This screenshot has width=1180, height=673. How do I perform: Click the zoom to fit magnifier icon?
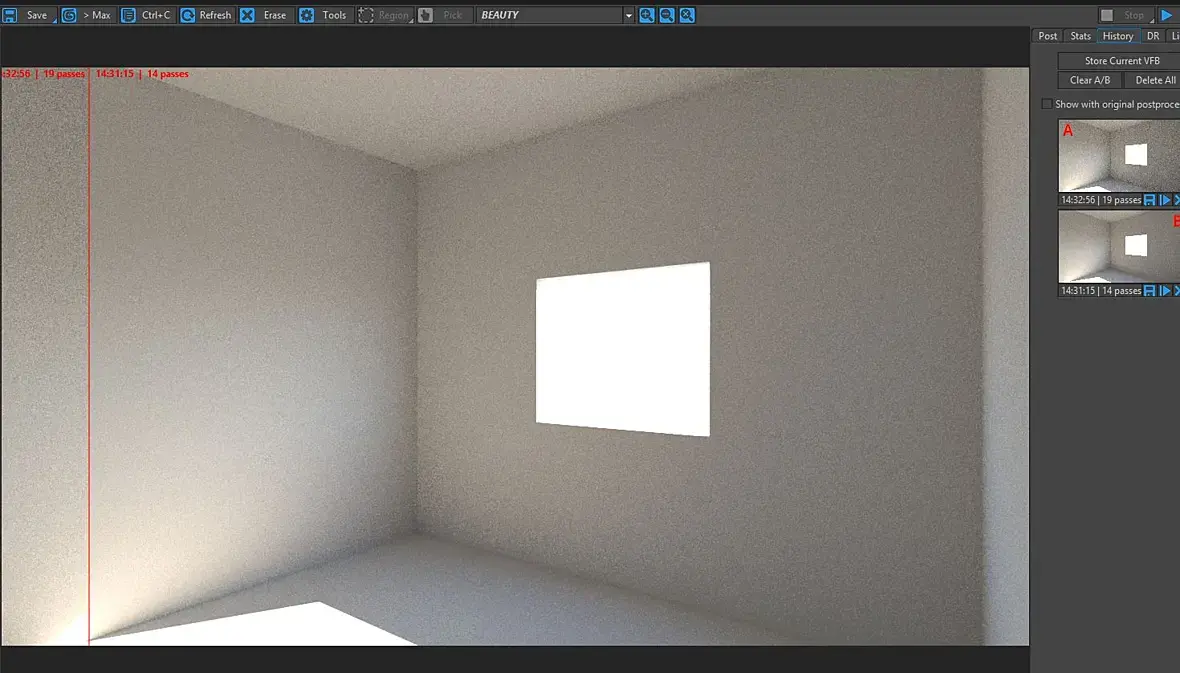[687, 15]
